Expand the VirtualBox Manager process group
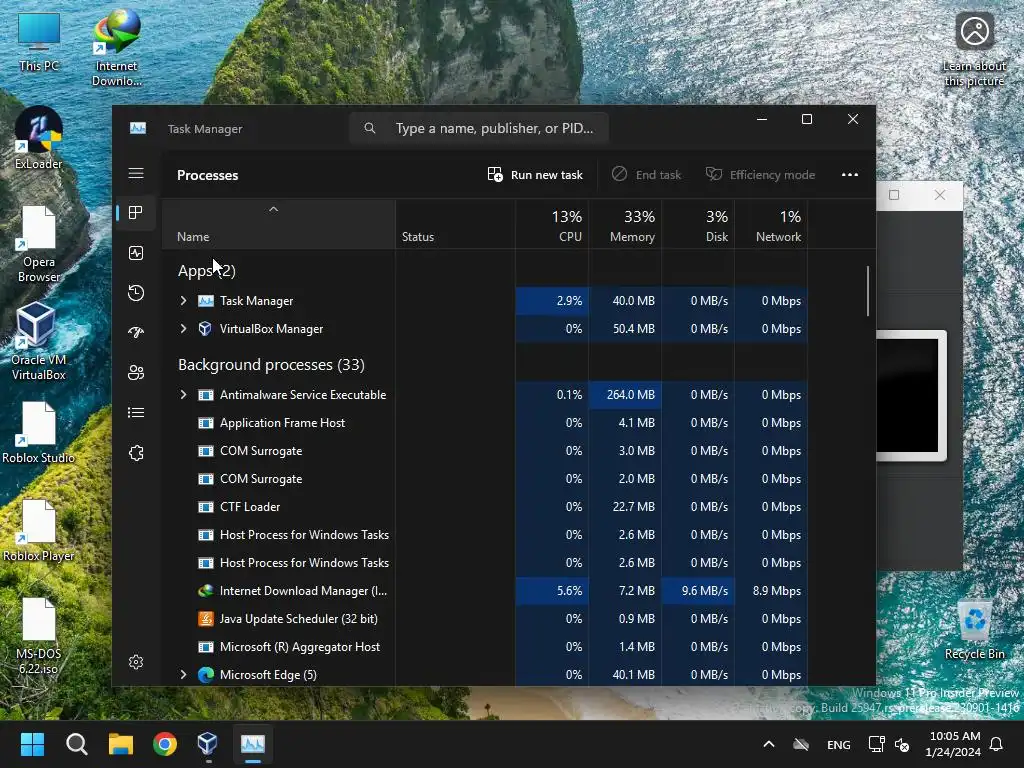Screen dimensions: 1024x768 [x=184, y=328]
